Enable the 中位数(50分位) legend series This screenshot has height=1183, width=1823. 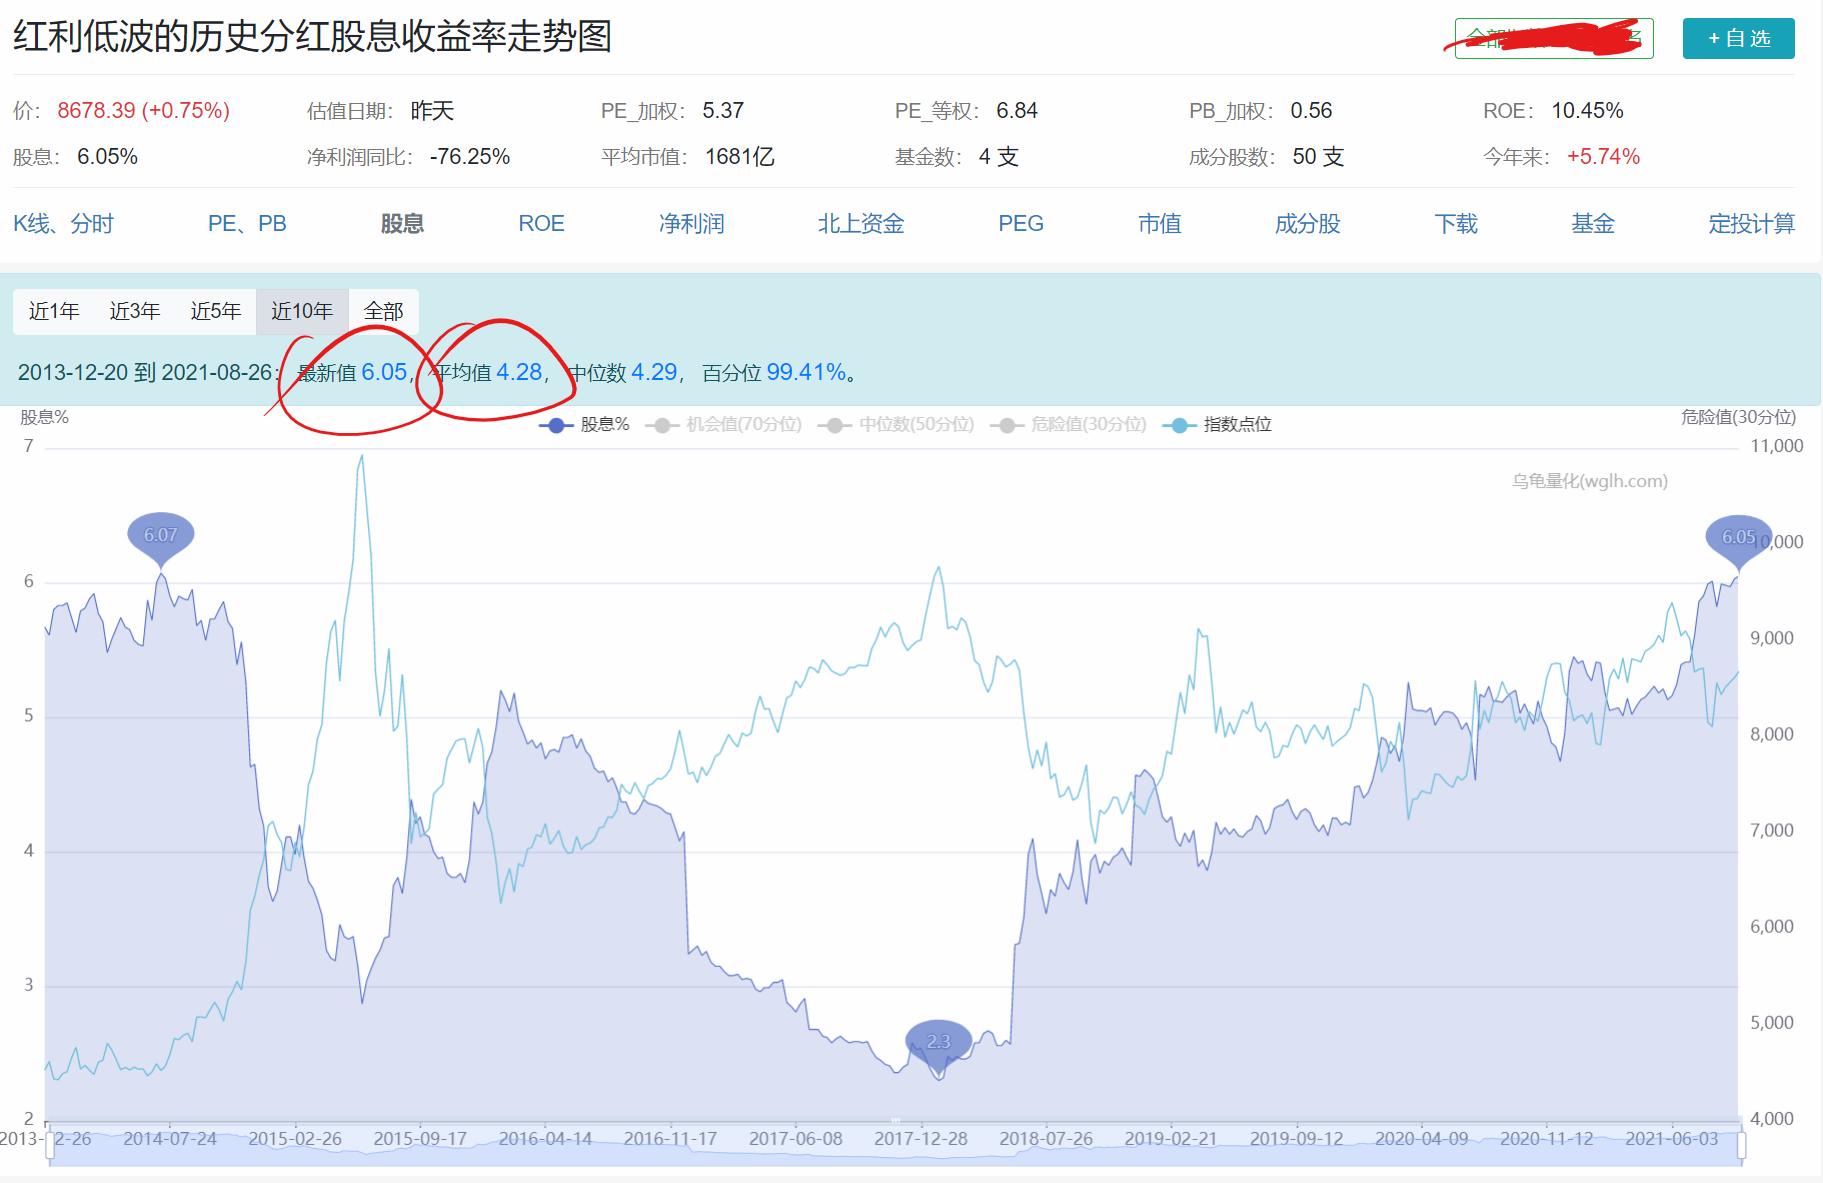[x=915, y=424]
